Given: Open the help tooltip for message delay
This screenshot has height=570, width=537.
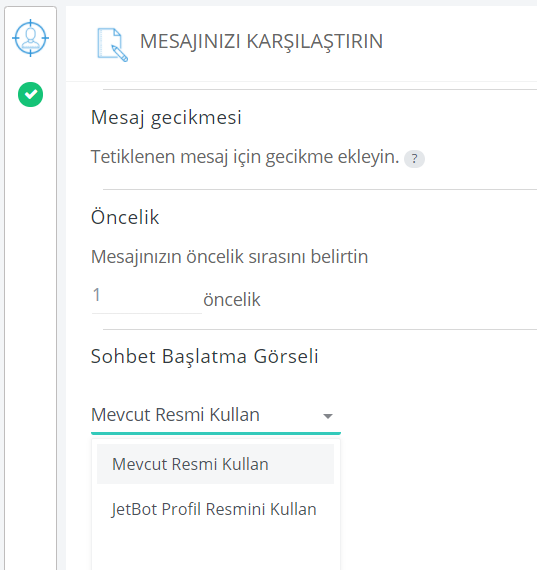Looking at the screenshot, I should pos(414,159).
